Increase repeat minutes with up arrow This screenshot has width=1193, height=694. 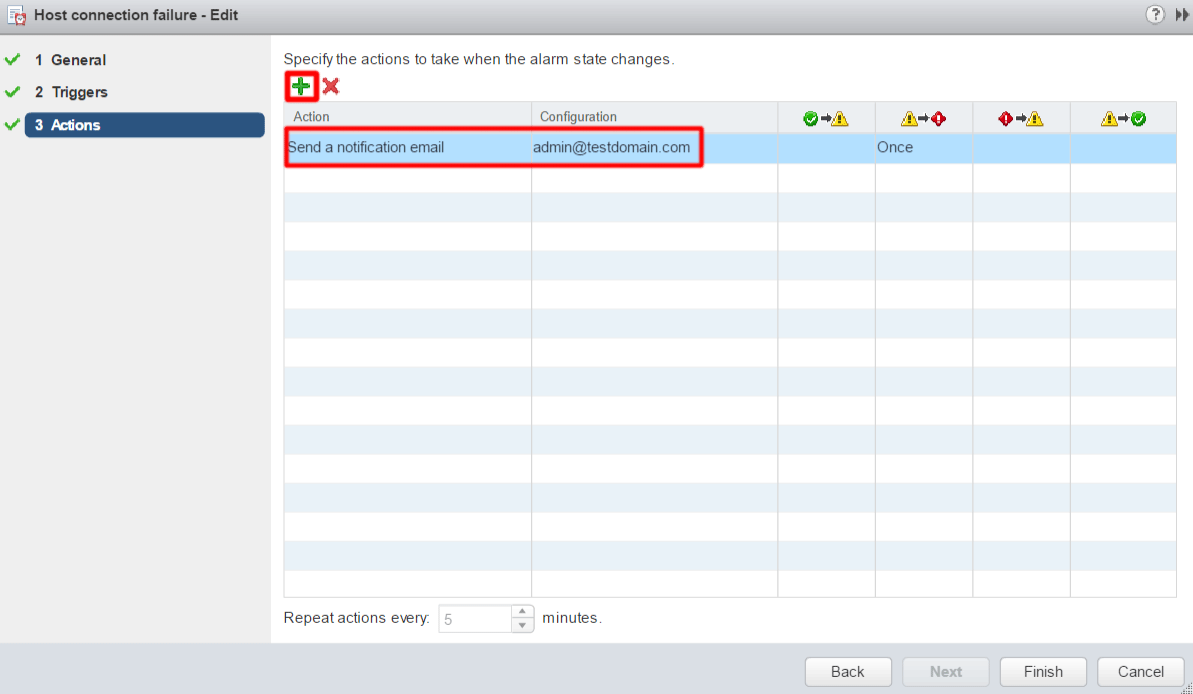pos(522,612)
